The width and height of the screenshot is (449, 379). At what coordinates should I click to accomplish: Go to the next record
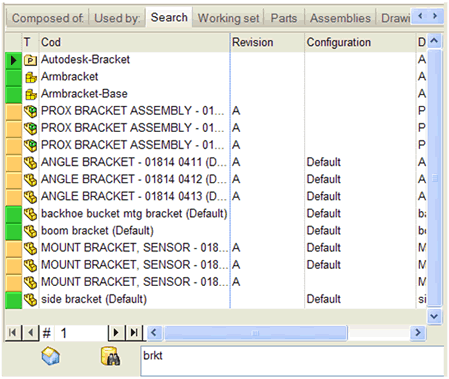(x=116, y=332)
